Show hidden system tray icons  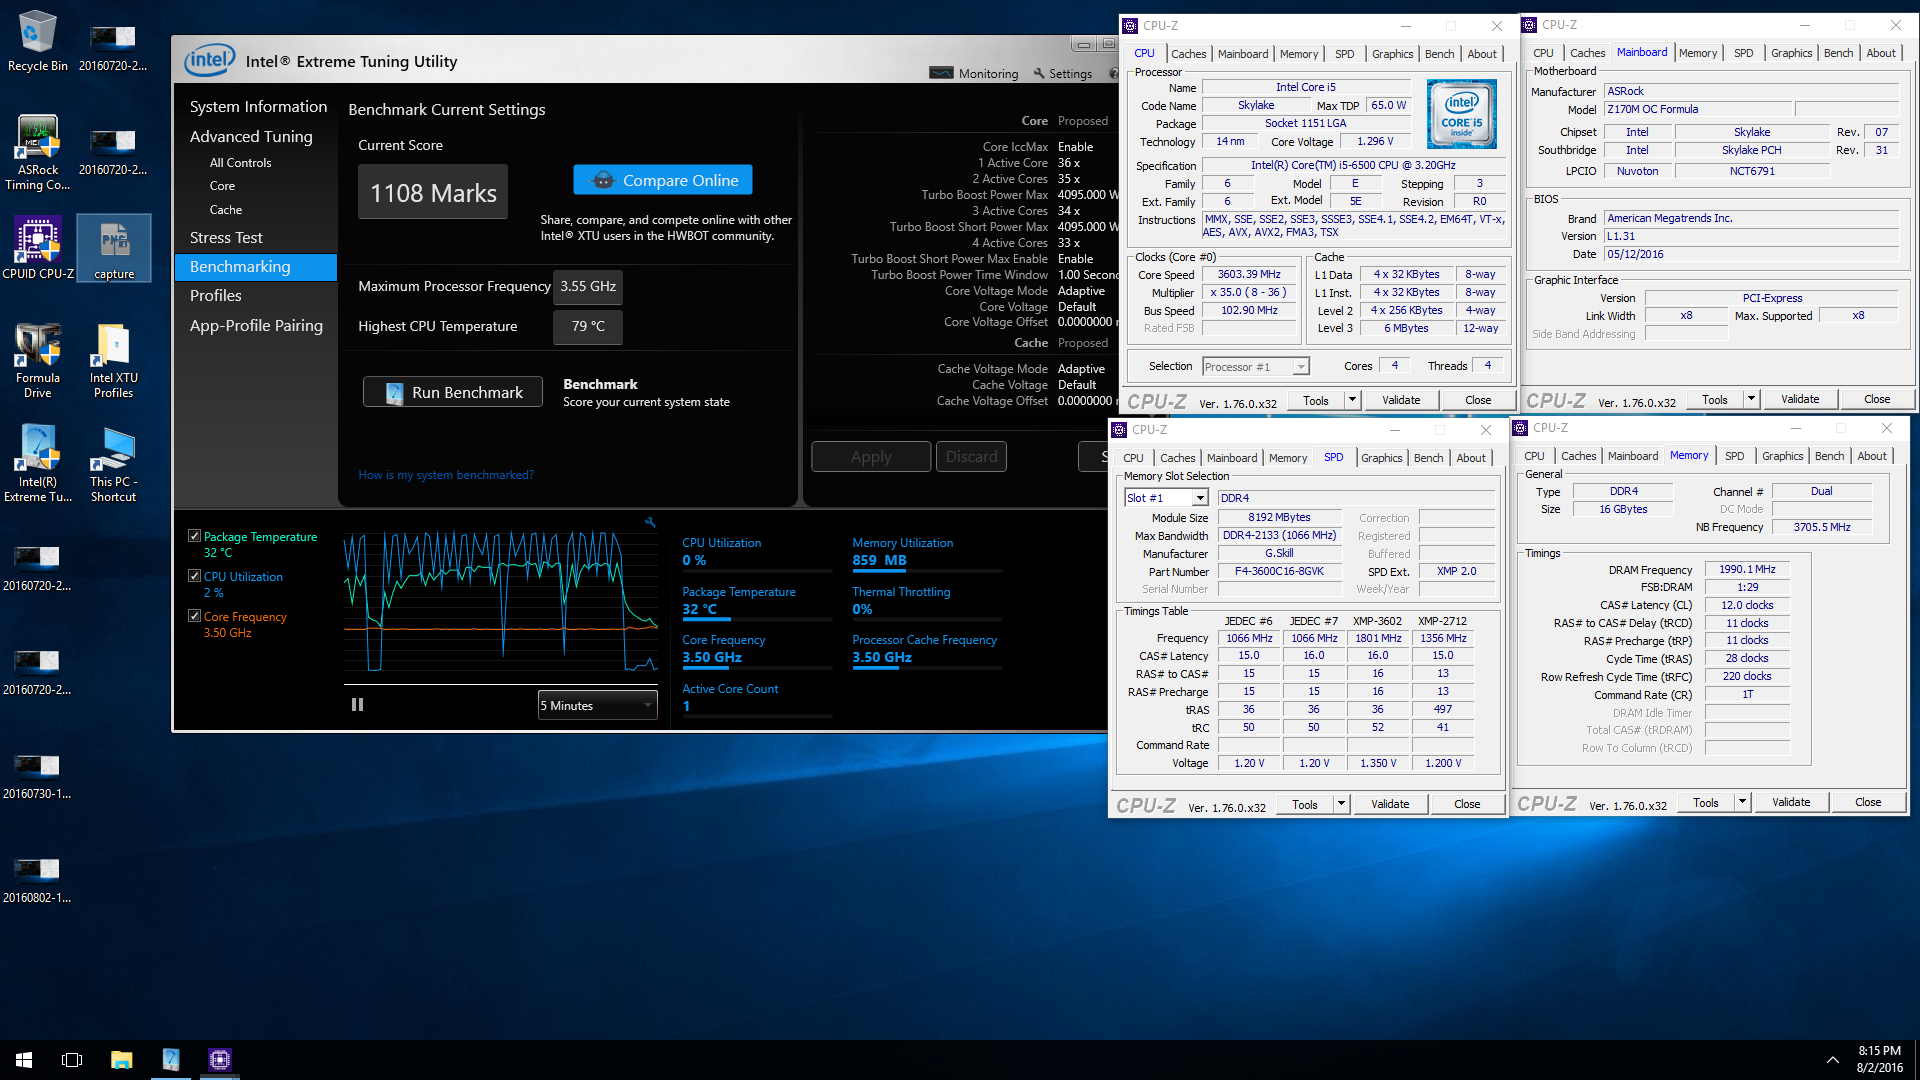1832,1060
